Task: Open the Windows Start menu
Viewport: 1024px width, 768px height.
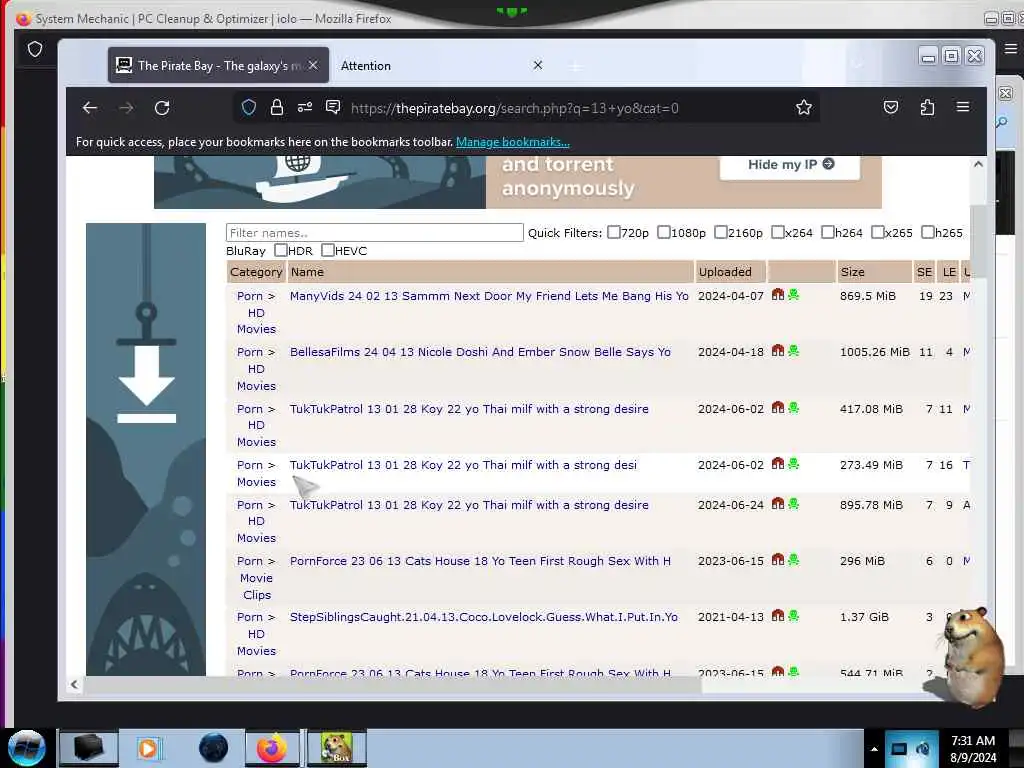Action: click(x=27, y=748)
